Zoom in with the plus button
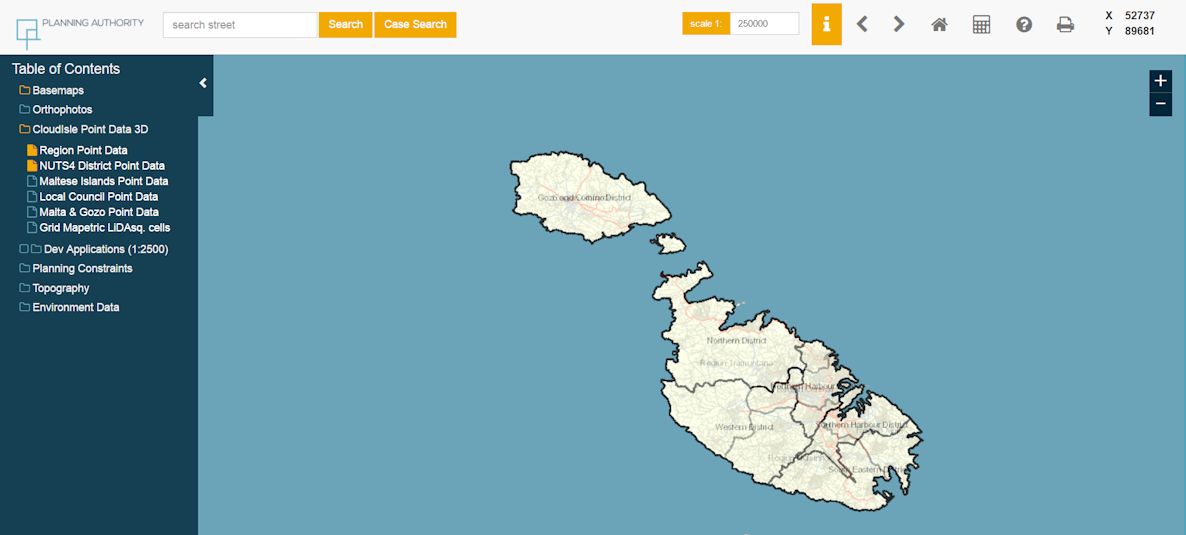The height and width of the screenshot is (535, 1186). 1160,81
